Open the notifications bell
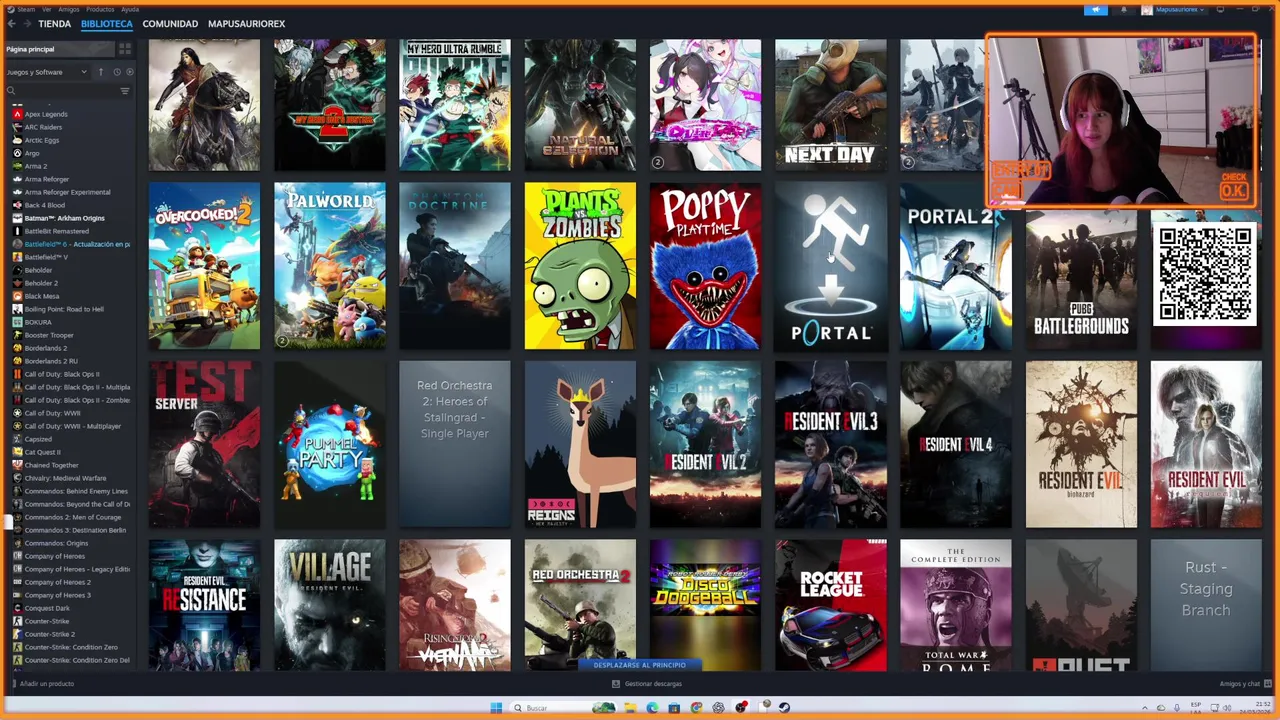 (1123, 9)
